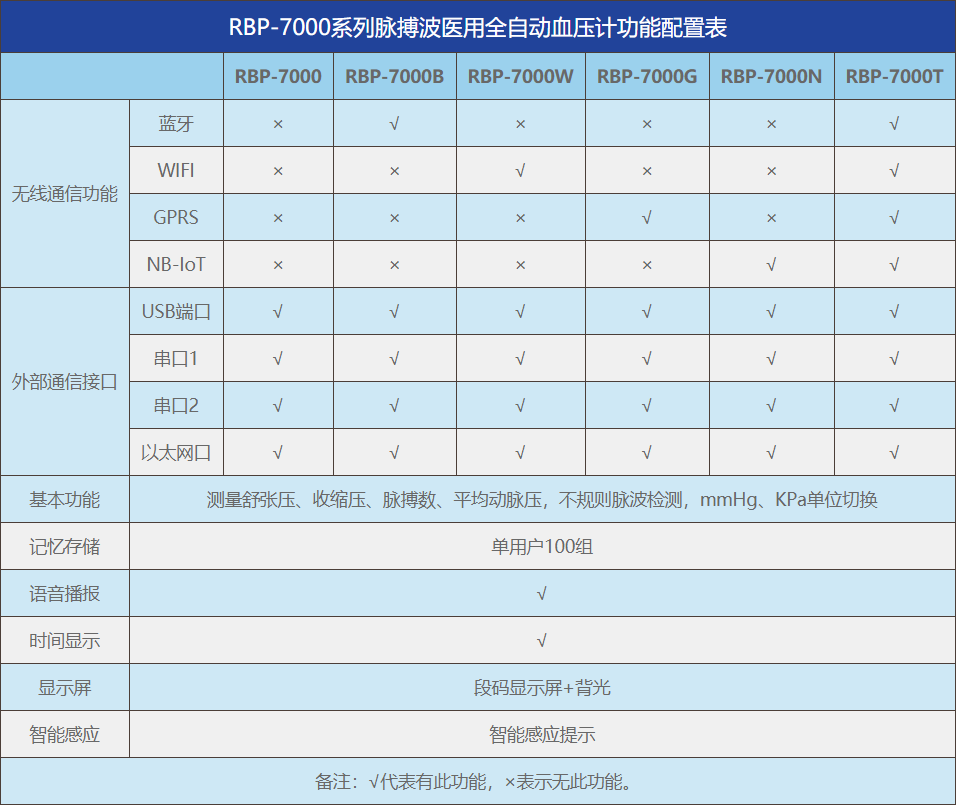This screenshot has height=805, width=956.
Task: Click the 备注 footnote text at the bottom
Action: [x=478, y=782]
